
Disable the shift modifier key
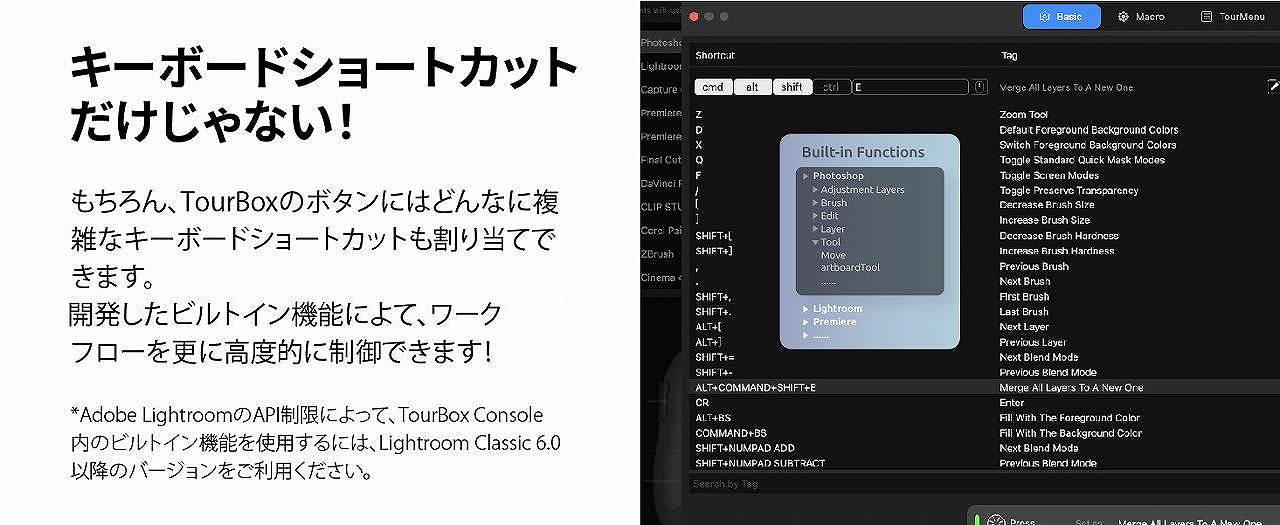(x=791, y=87)
